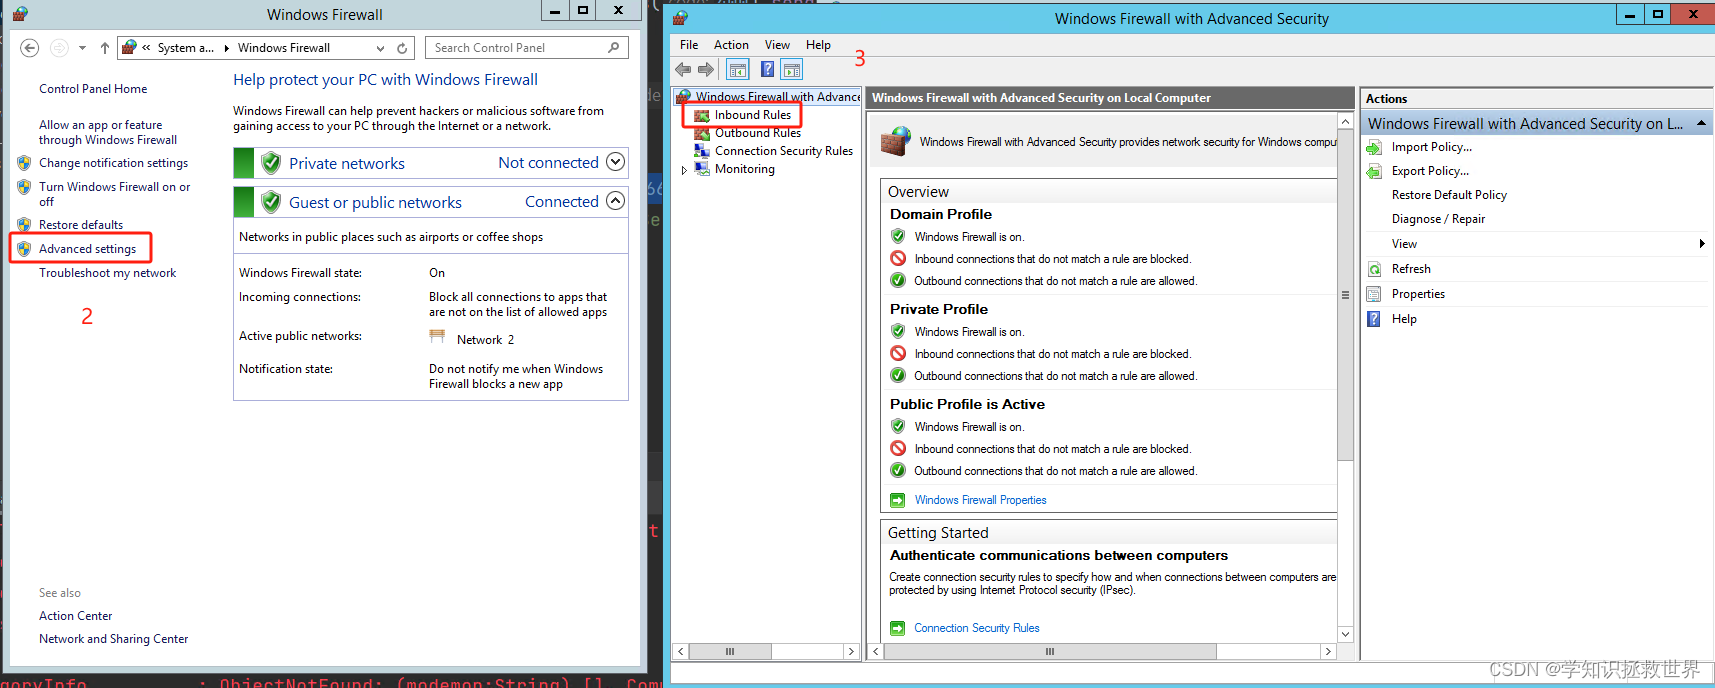Click Allow an app or feature through Windows Firewall
Screen dimensions: 1715x688
(x=108, y=132)
